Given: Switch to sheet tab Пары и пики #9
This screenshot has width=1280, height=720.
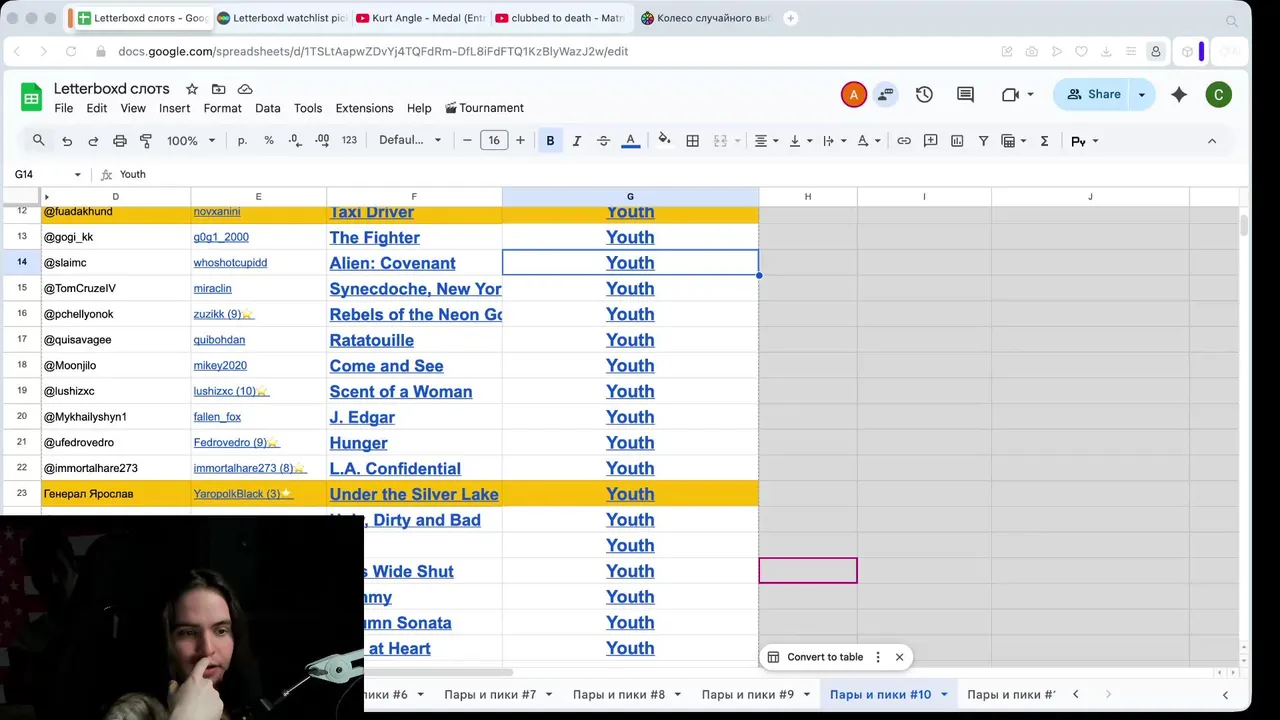Looking at the screenshot, I should [748, 694].
